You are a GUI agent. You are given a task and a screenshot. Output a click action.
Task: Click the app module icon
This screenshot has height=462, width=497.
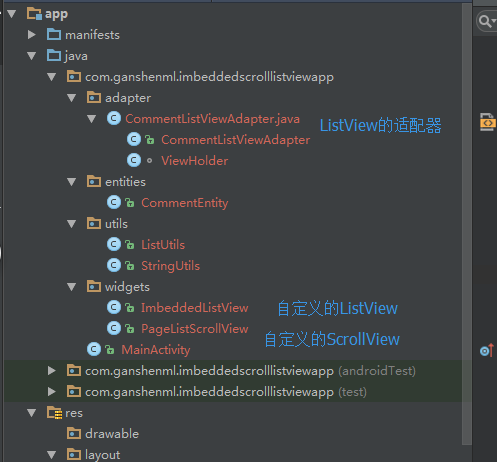tap(34, 14)
